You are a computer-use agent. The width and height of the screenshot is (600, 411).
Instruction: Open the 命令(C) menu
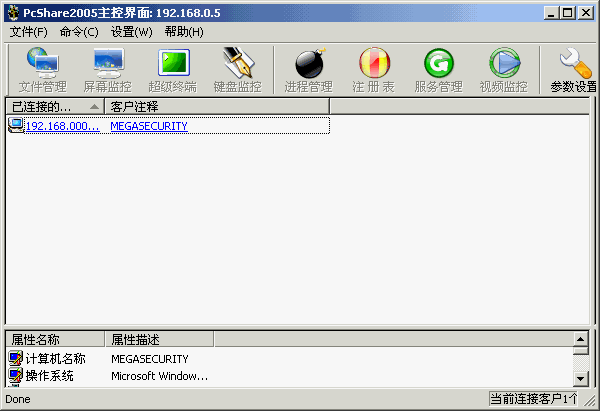pos(80,32)
